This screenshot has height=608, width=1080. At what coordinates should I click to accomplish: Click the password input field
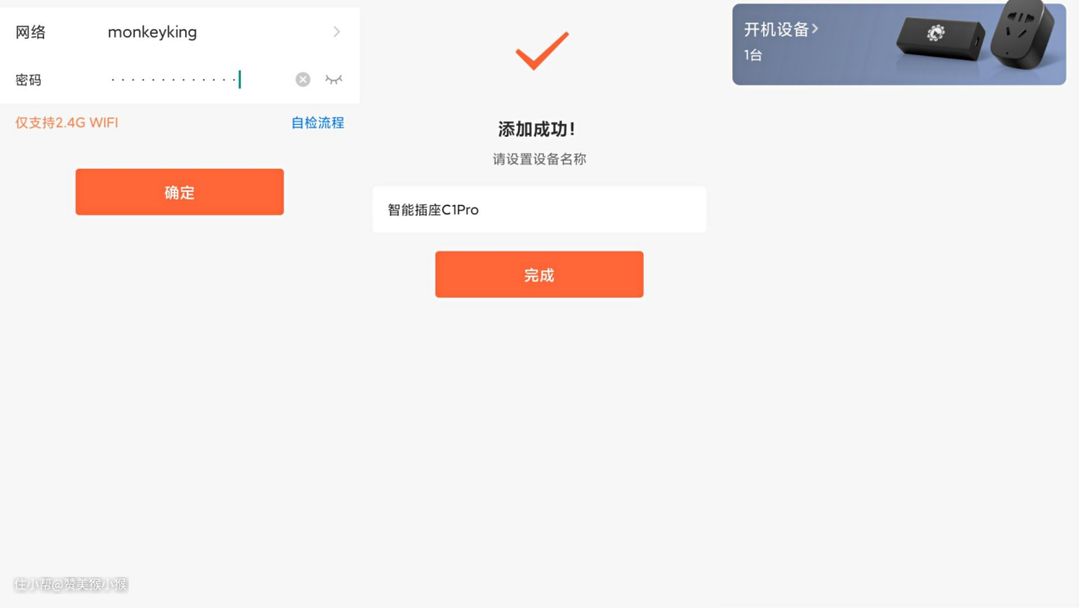(x=198, y=79)
